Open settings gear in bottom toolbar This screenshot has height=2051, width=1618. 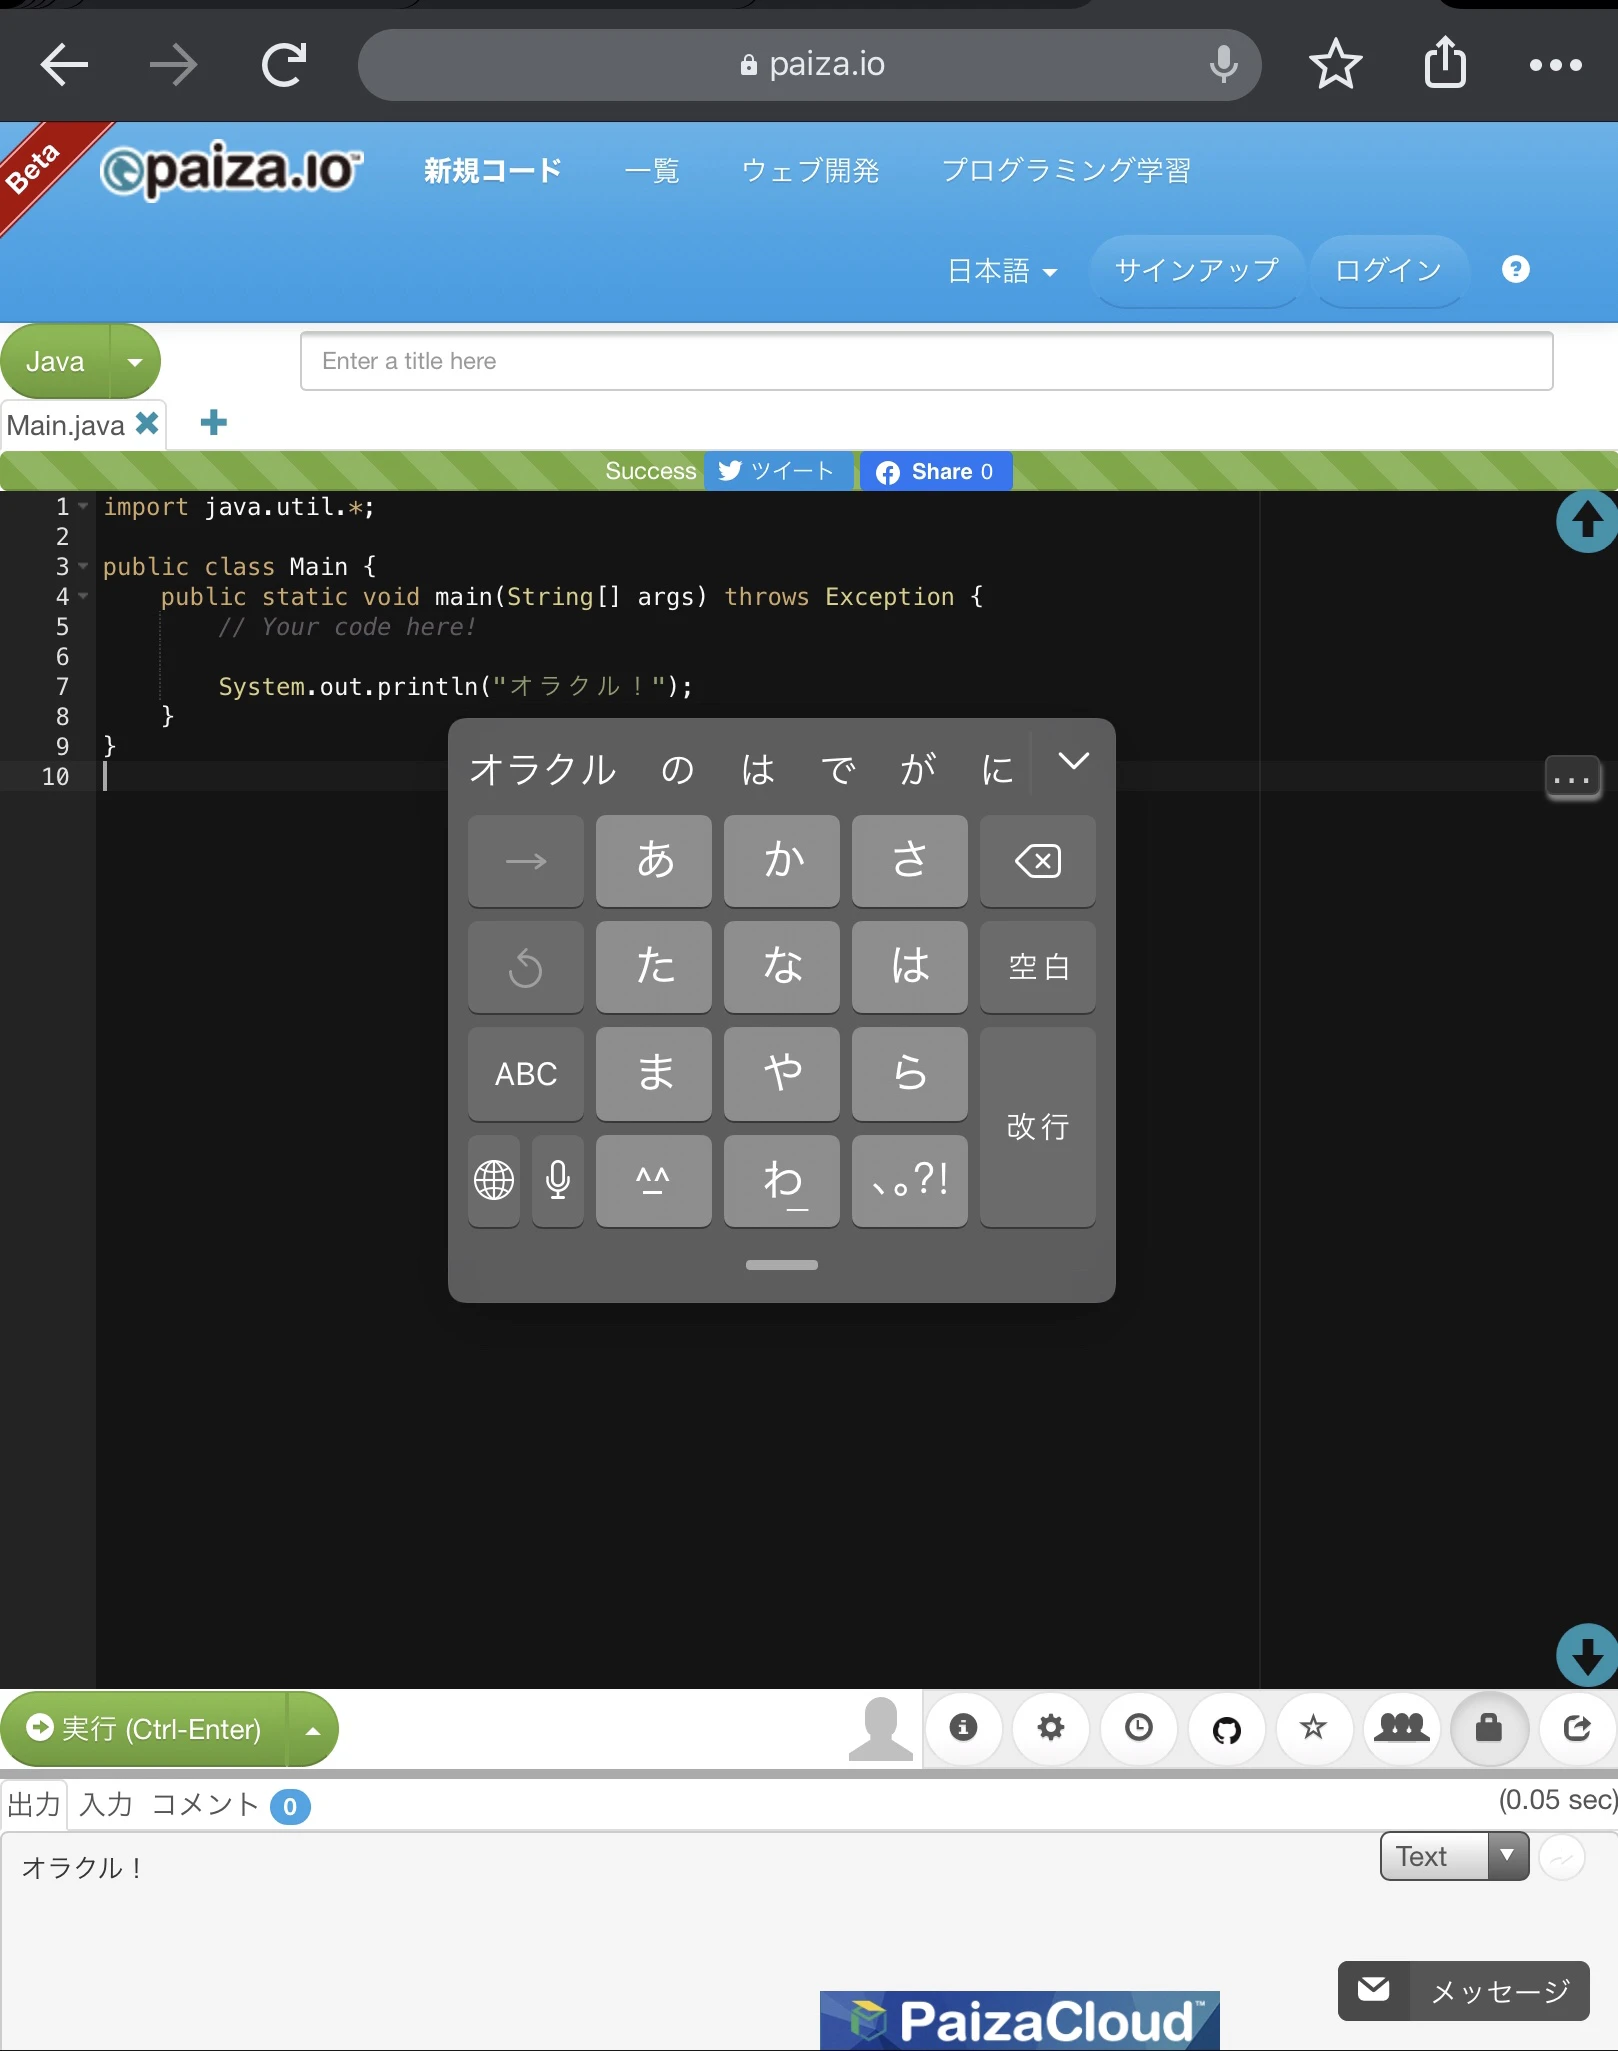(1051, 1727)
